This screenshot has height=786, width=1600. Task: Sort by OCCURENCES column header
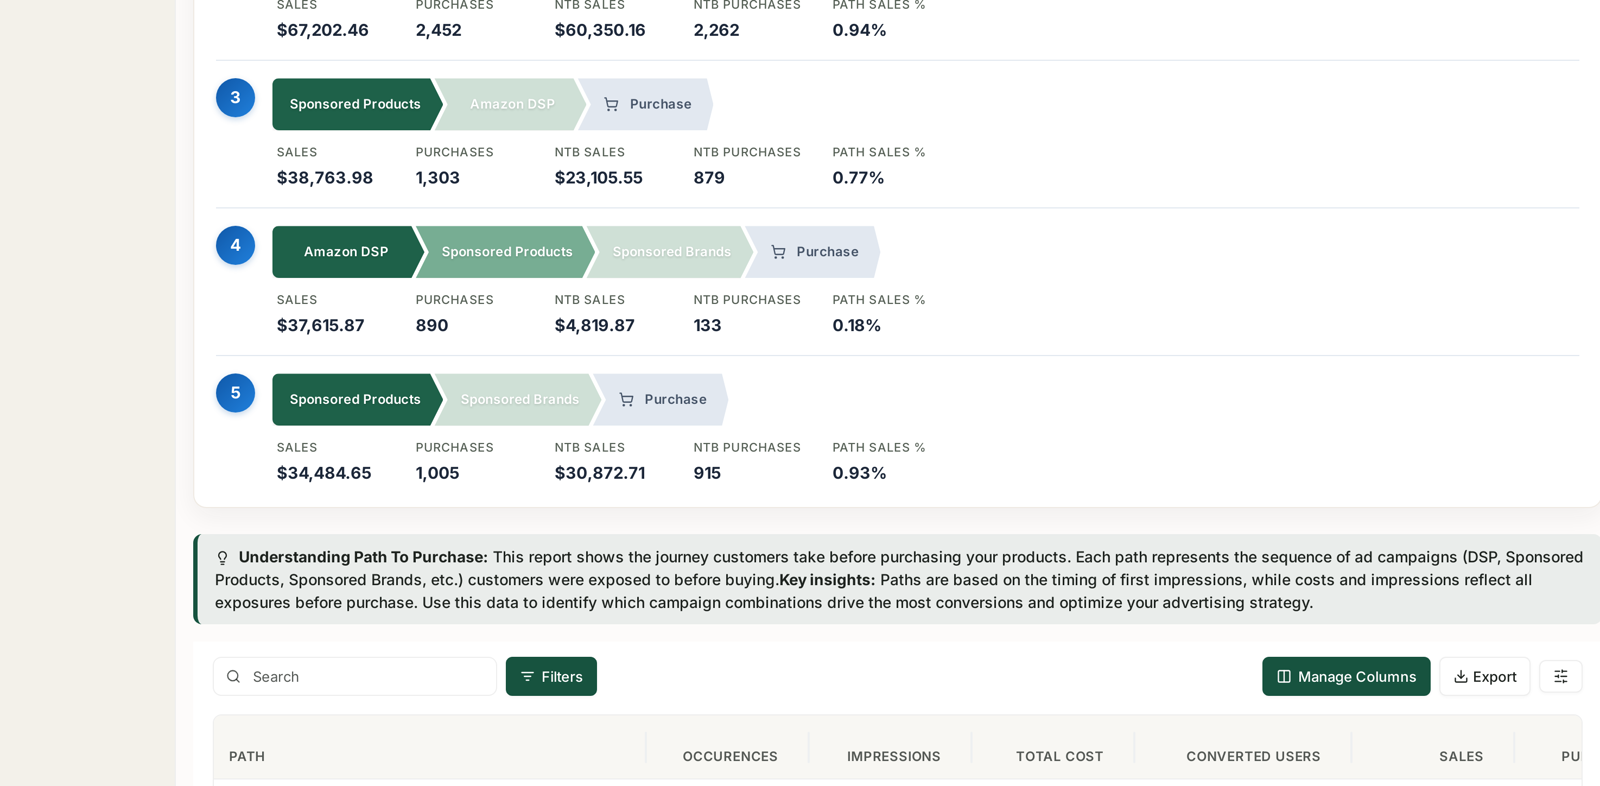click(x=730, y=757)
